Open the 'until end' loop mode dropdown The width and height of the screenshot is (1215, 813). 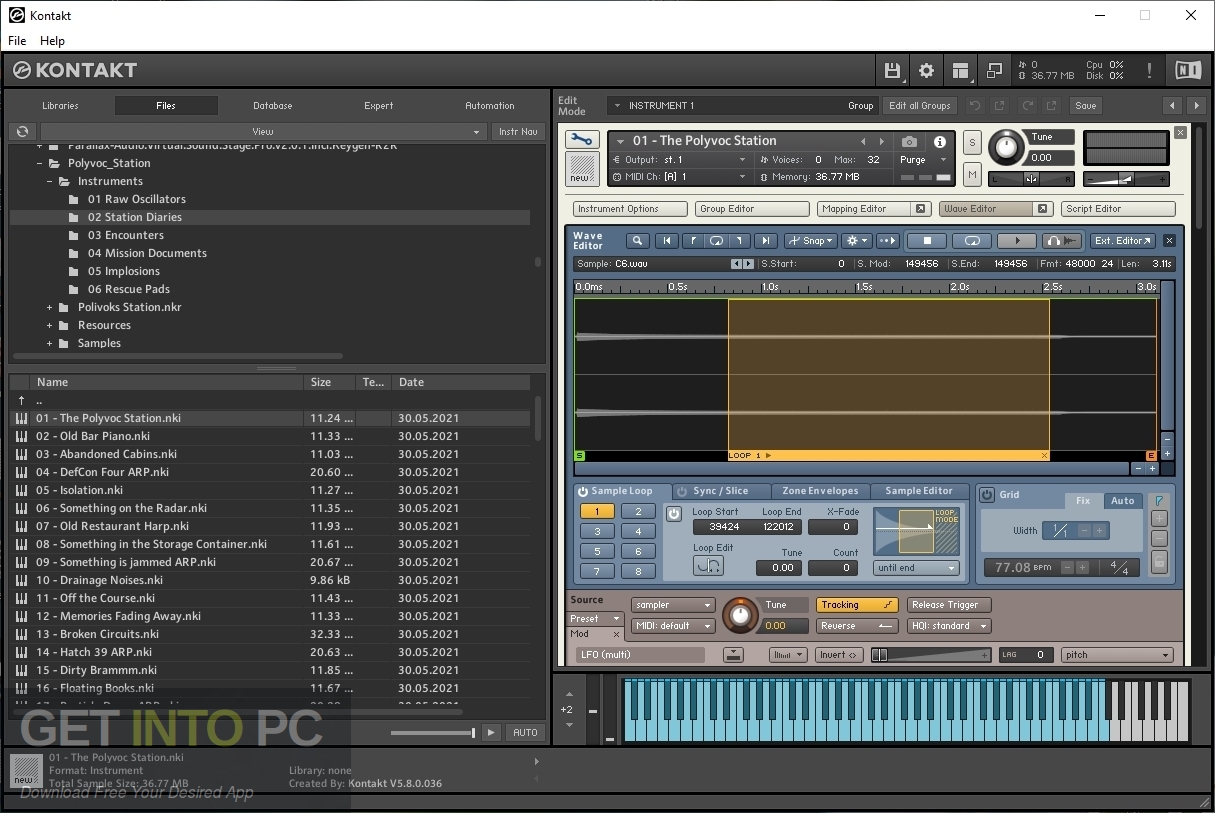(917, 568)
